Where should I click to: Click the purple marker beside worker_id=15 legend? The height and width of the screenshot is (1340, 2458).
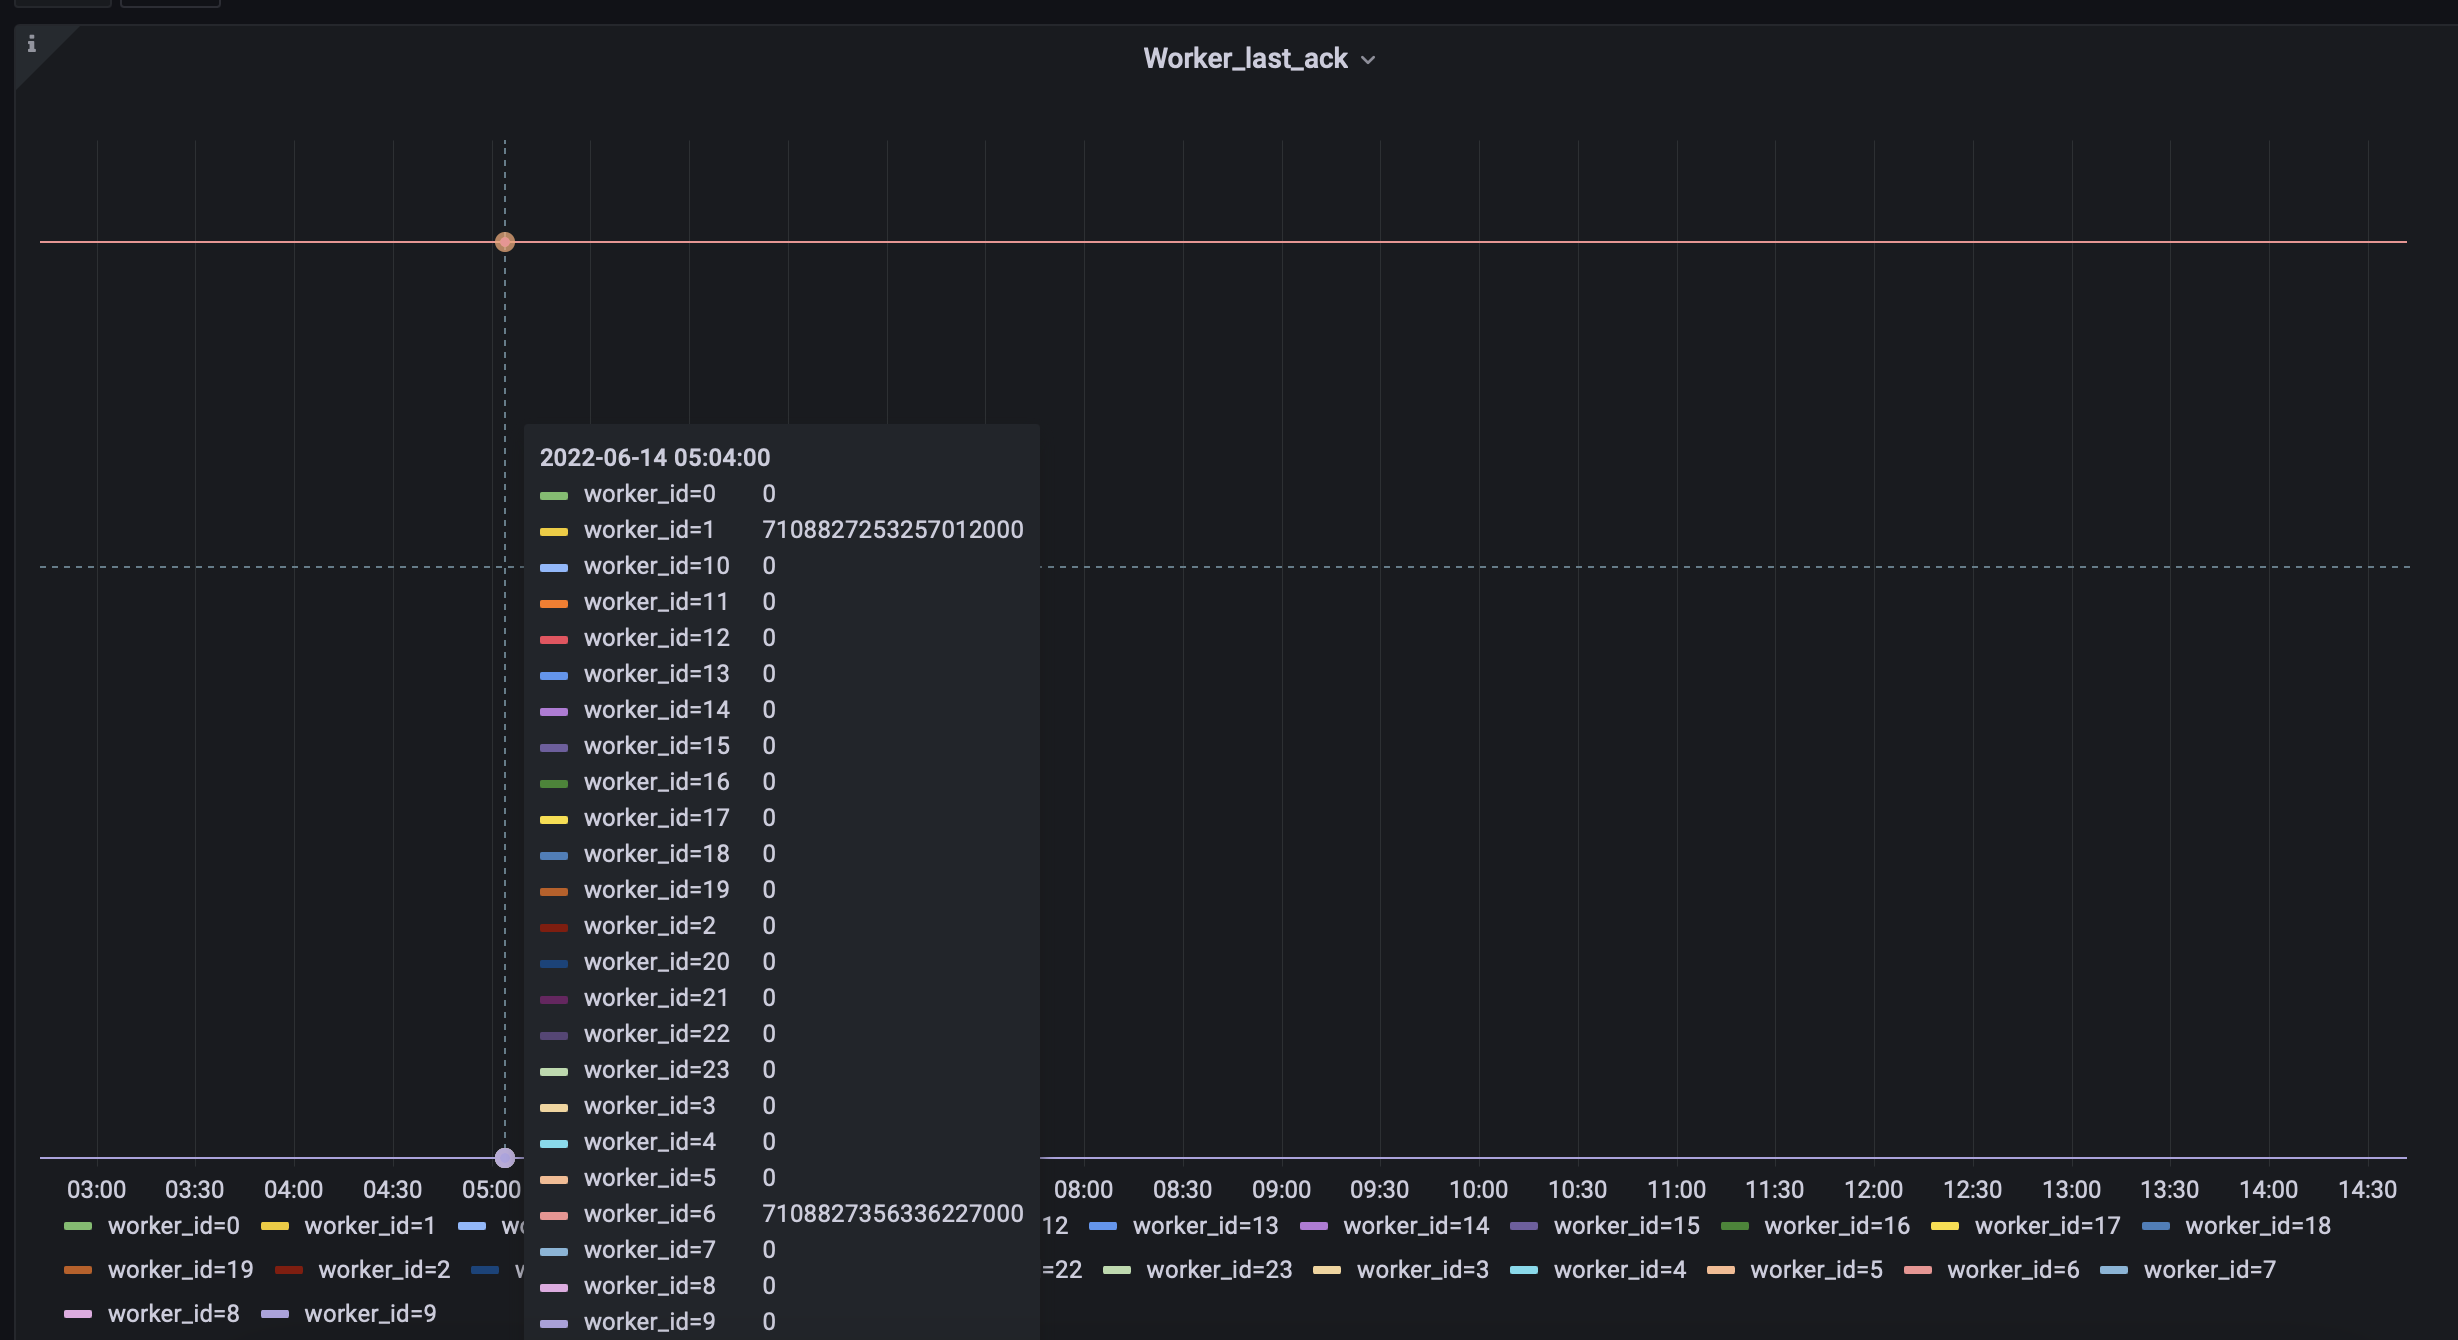click(1527, 1225)
